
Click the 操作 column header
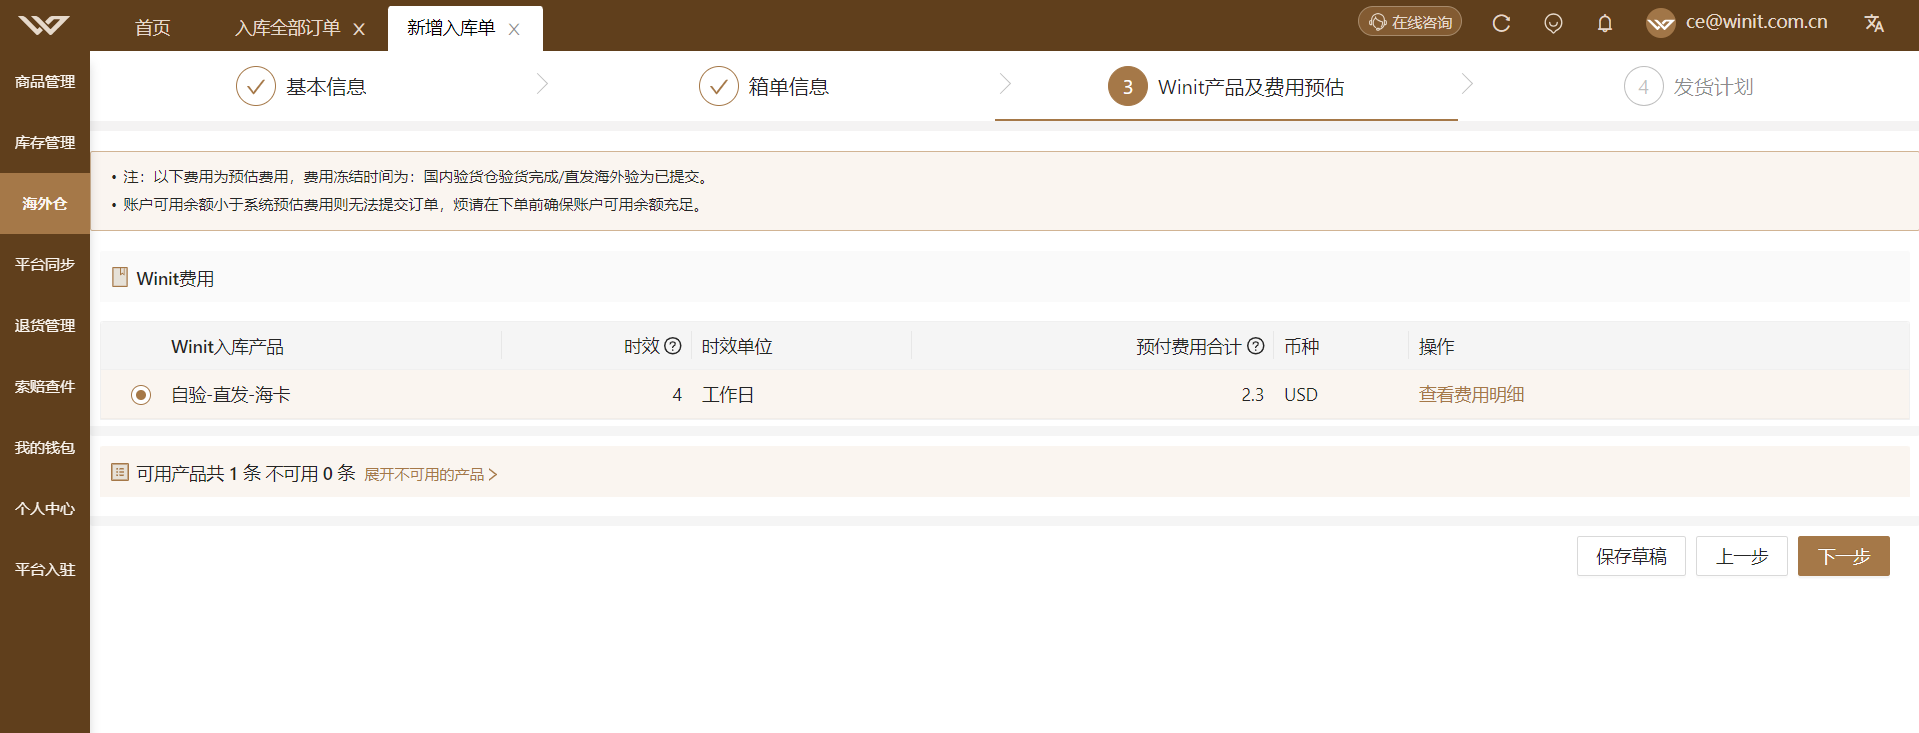(1437, 347)
